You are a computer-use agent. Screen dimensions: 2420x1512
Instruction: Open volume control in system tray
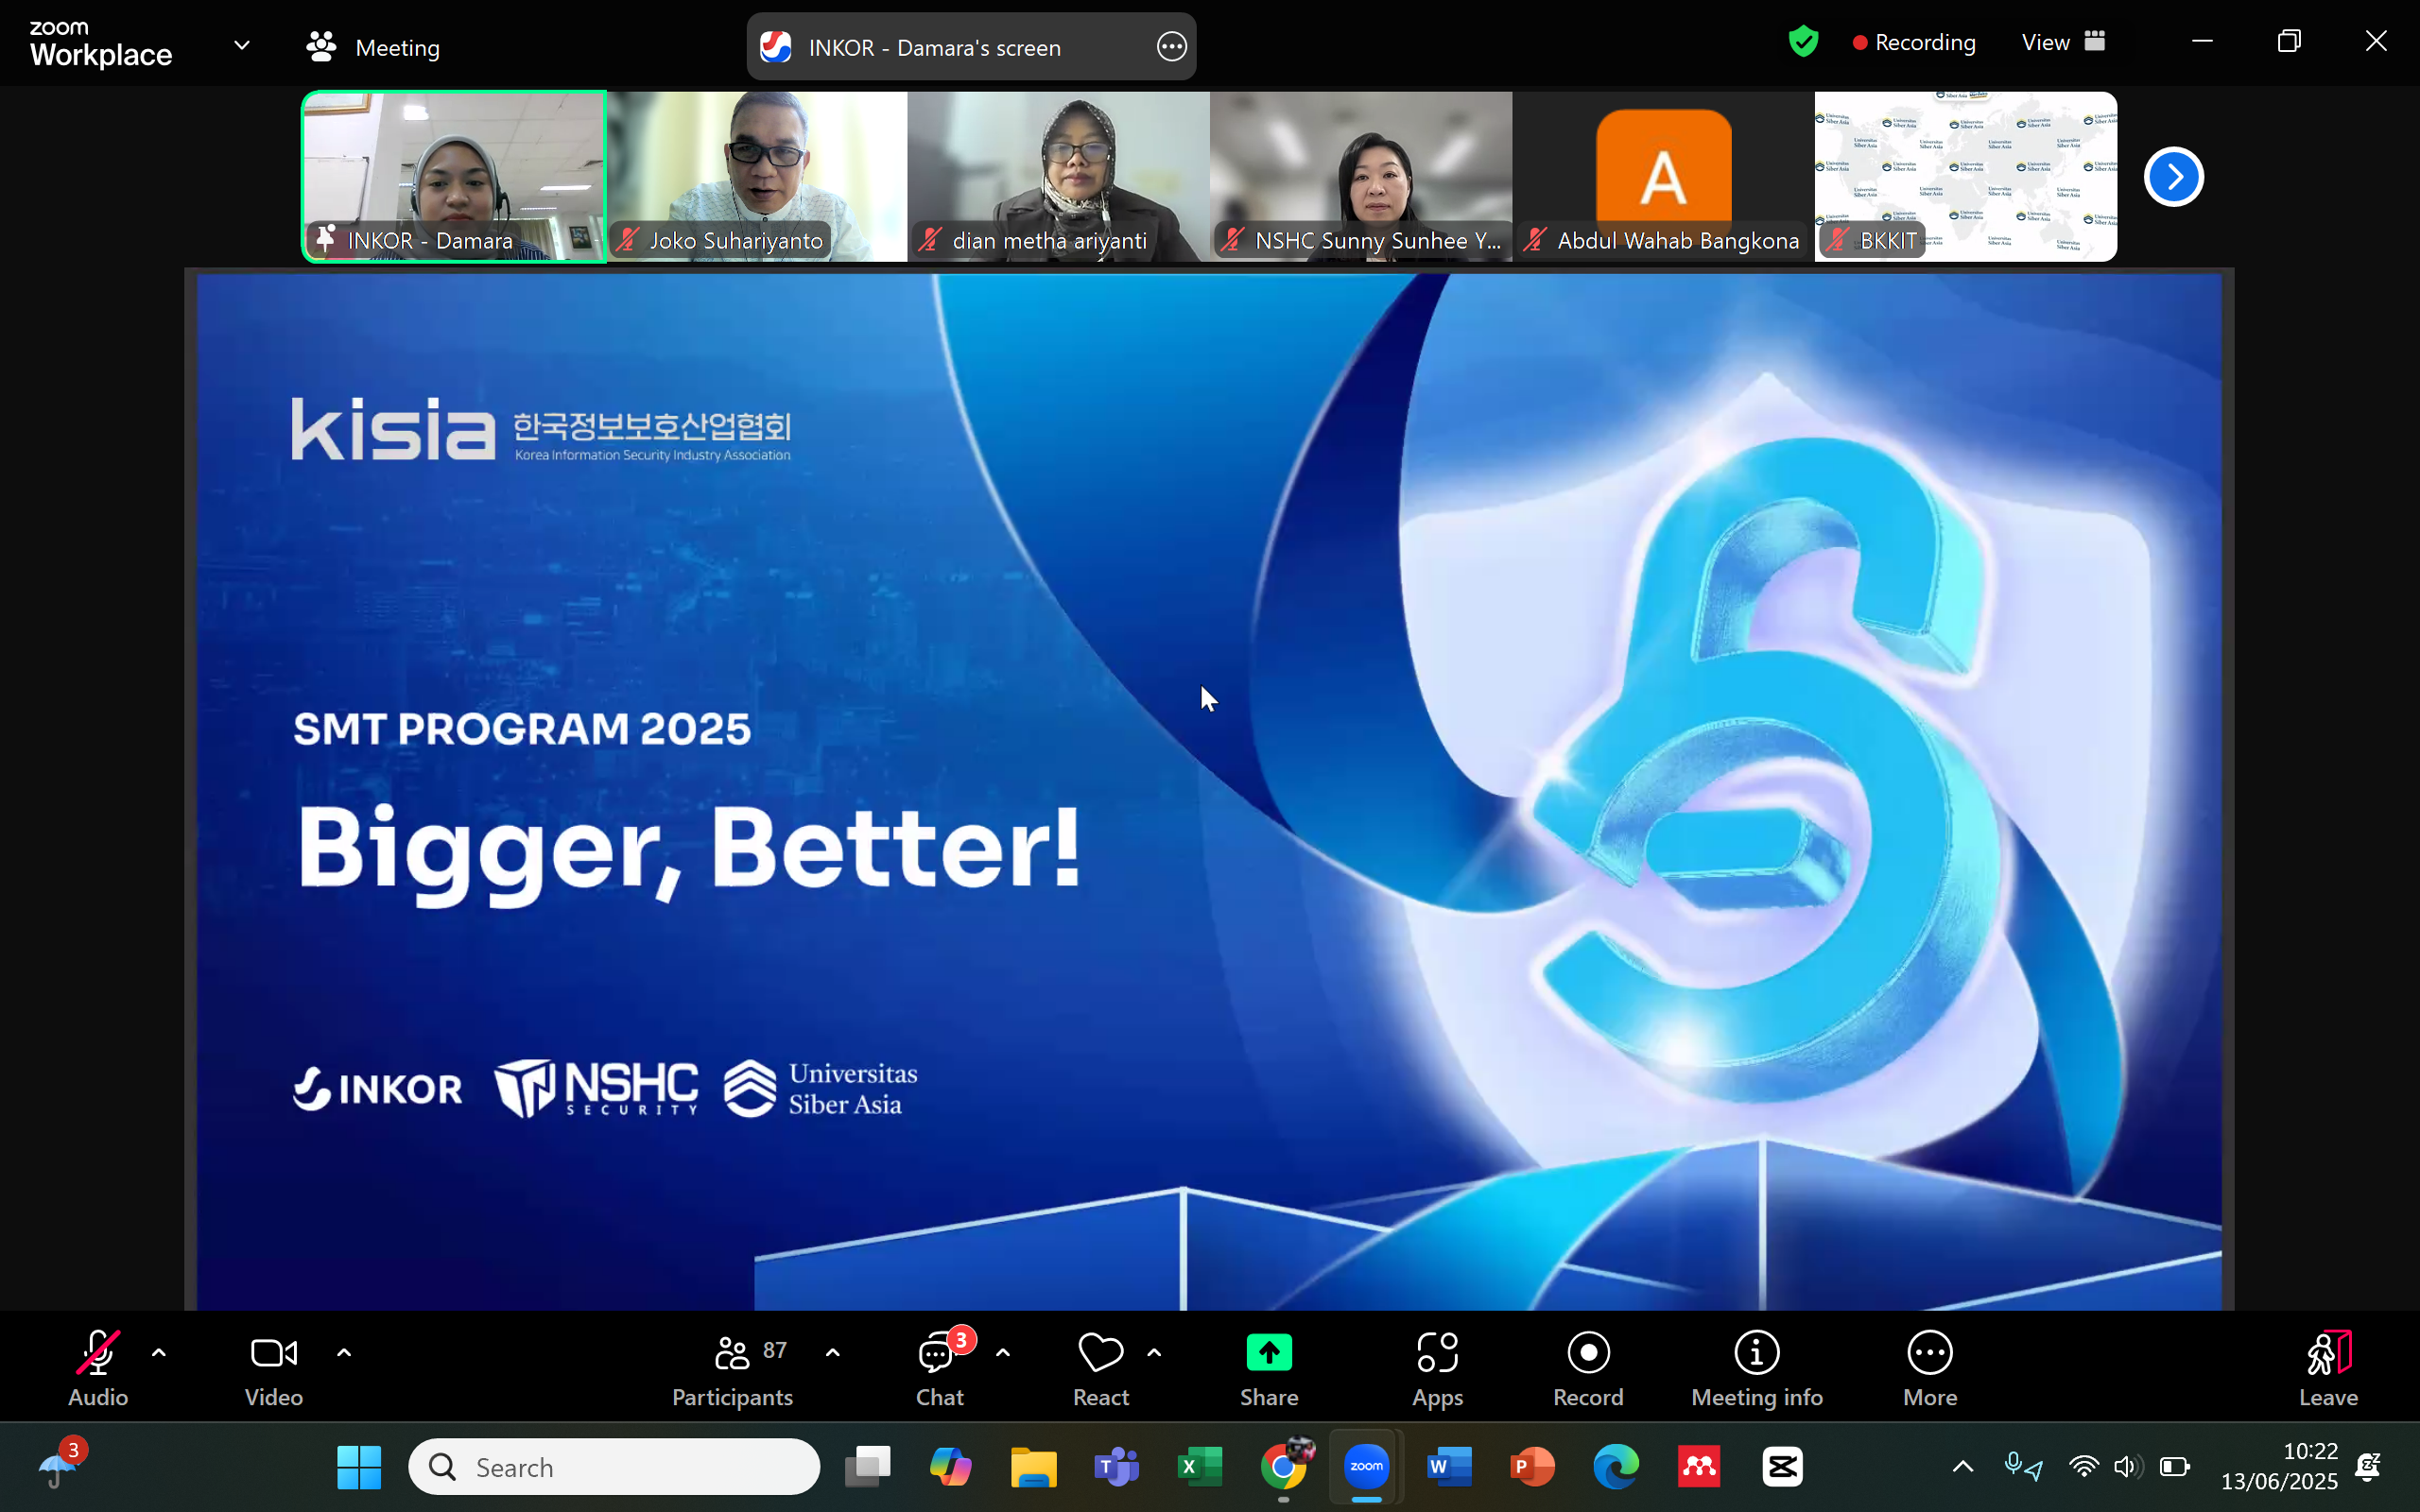click(x=2128, y=1466)
